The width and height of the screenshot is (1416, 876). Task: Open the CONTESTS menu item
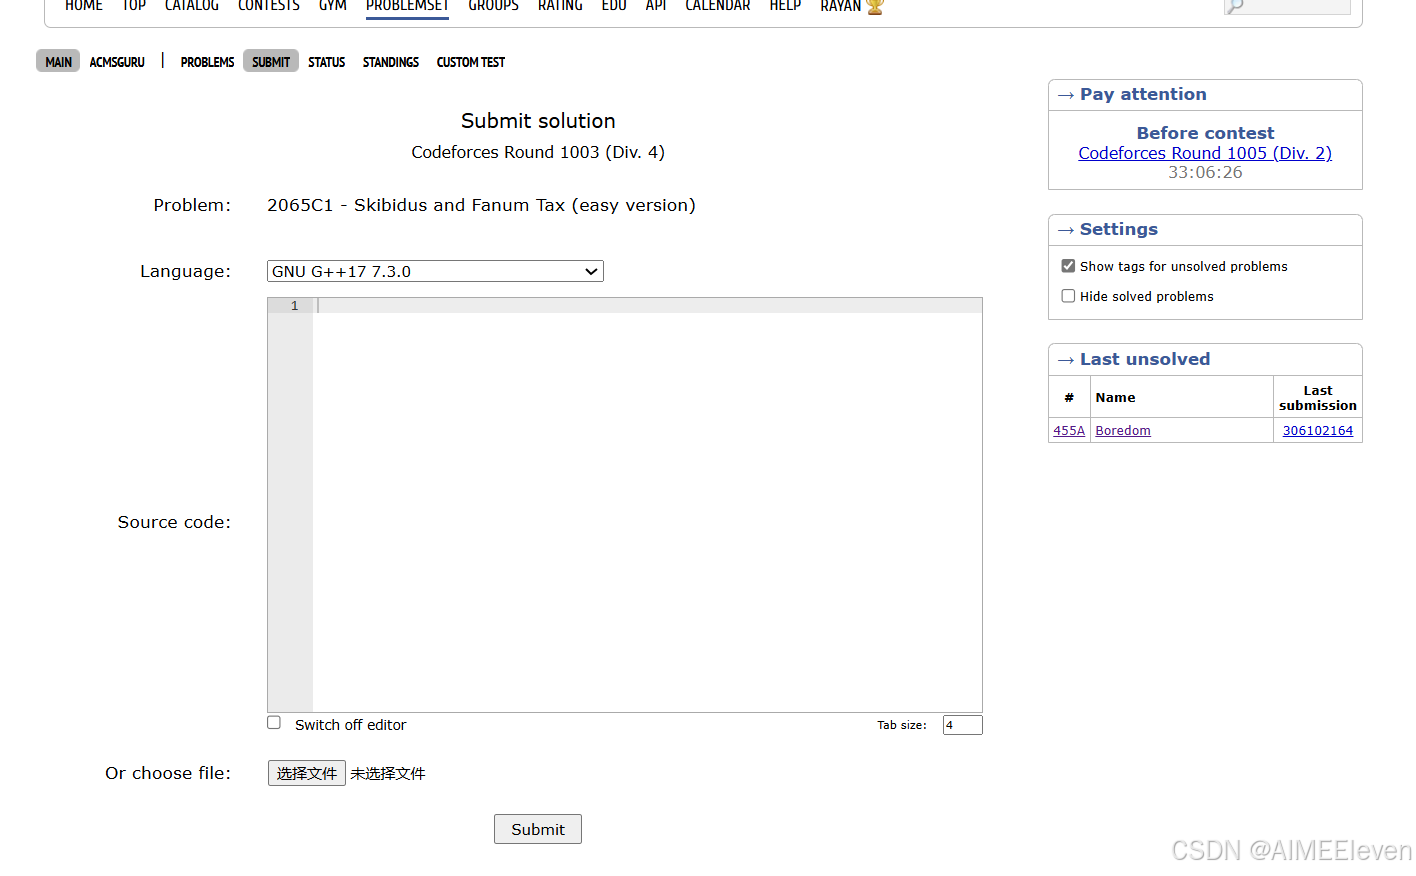click(269, 6)
